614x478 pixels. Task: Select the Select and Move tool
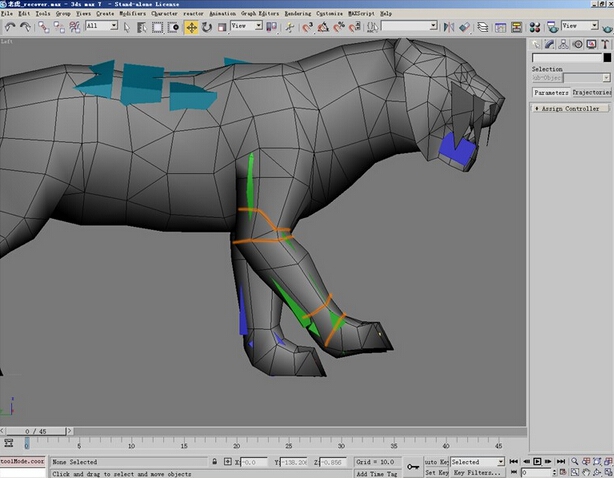[191, 27]
